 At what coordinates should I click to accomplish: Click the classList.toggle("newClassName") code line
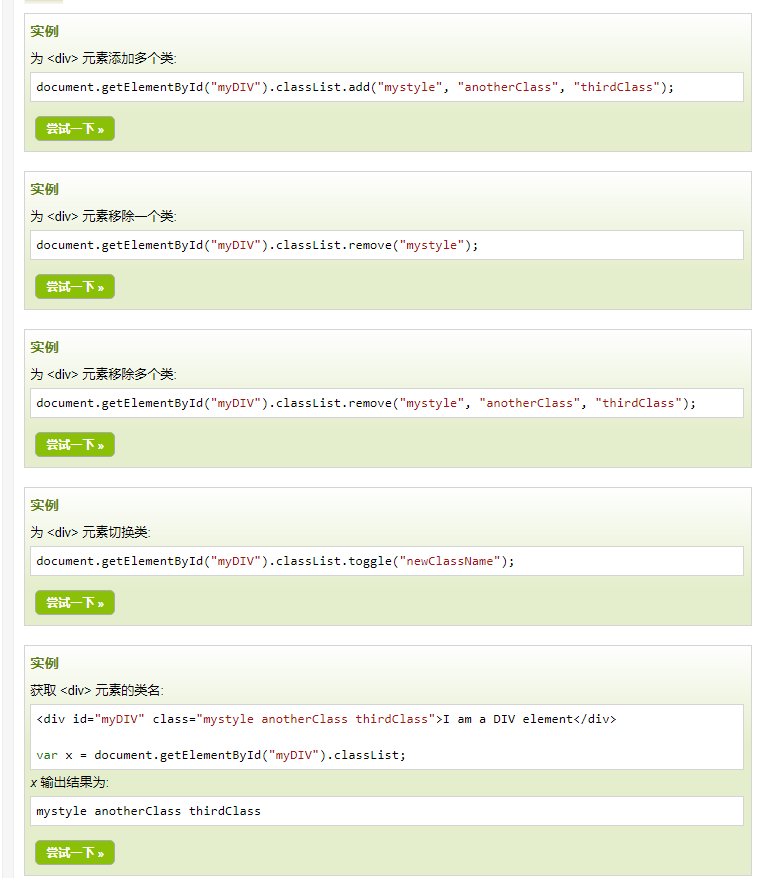pos(275,561)
